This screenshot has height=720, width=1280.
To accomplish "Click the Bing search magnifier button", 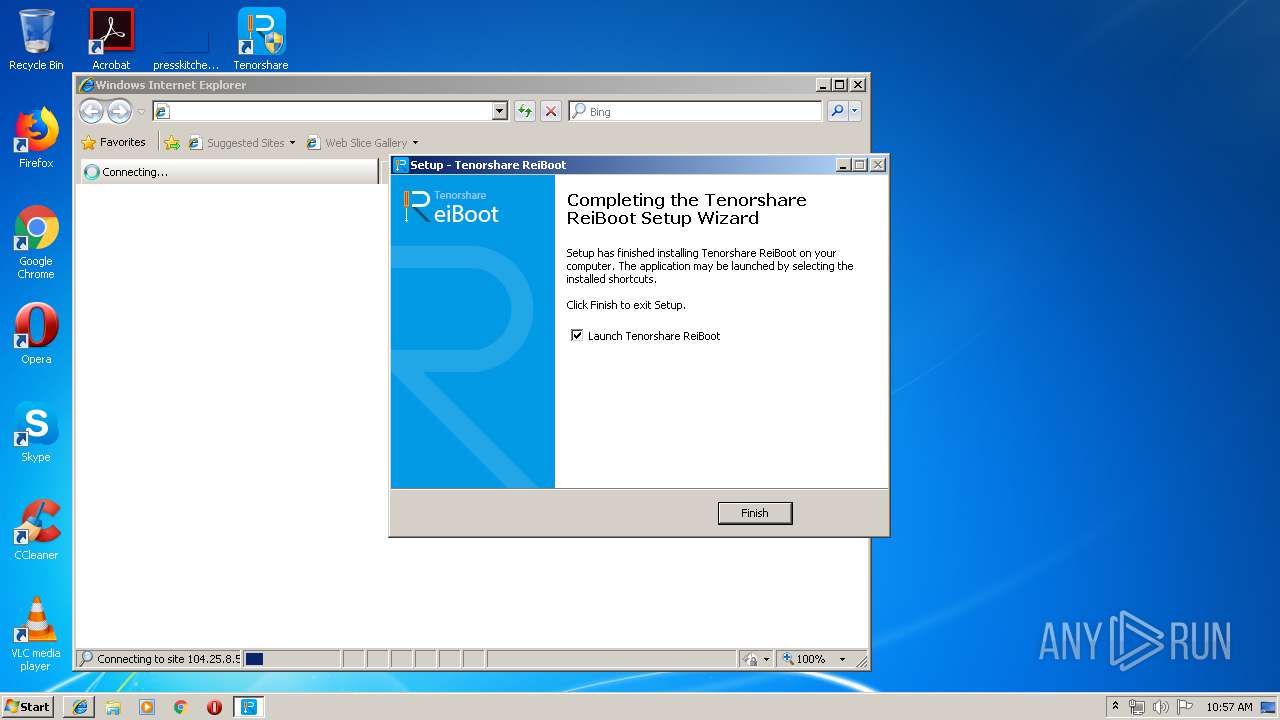I will [838, 111].
